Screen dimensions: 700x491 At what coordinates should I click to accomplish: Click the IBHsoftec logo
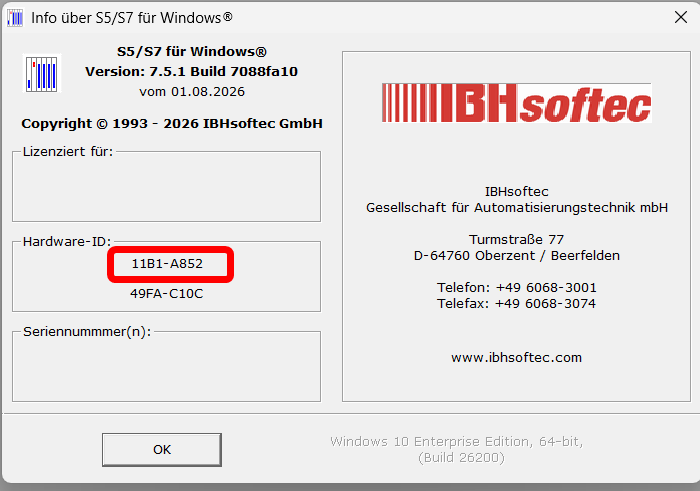tap(517, 103)
